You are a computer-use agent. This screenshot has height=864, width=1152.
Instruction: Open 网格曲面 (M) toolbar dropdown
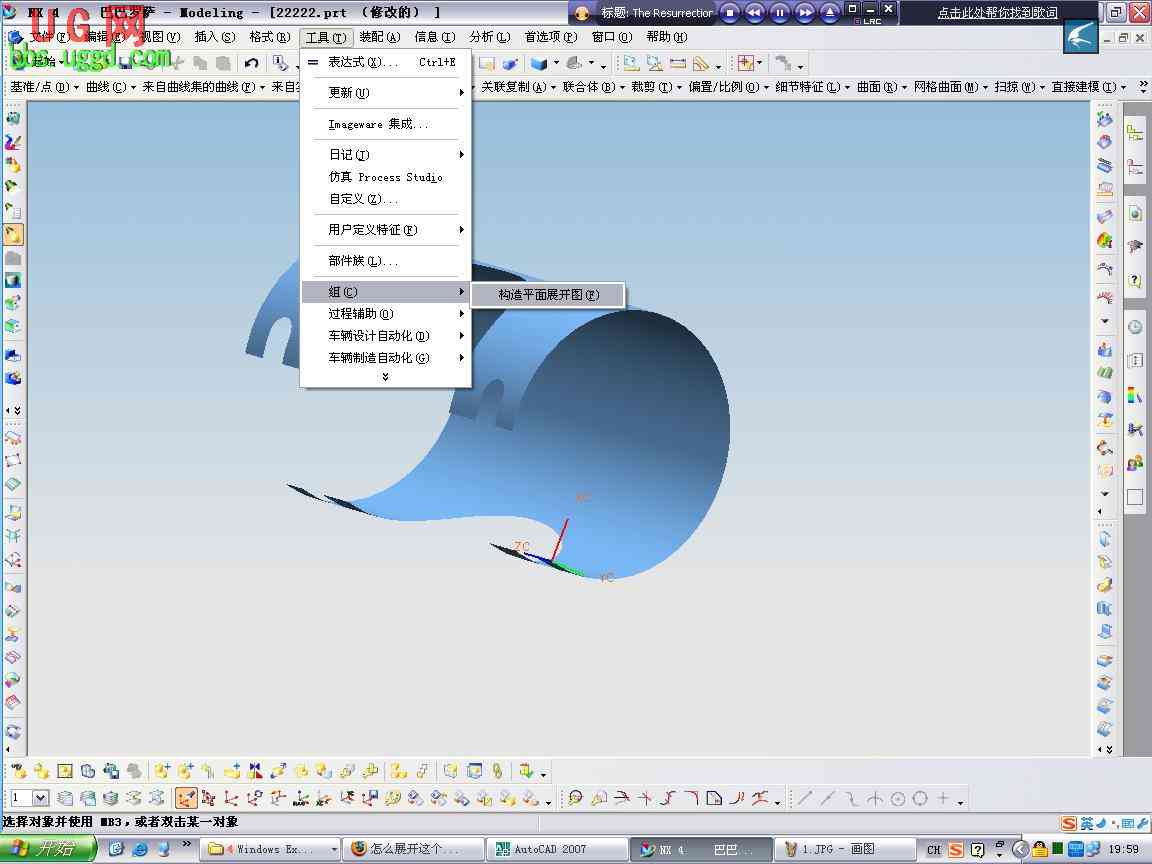pyautogui.click(x=951, y=87)
